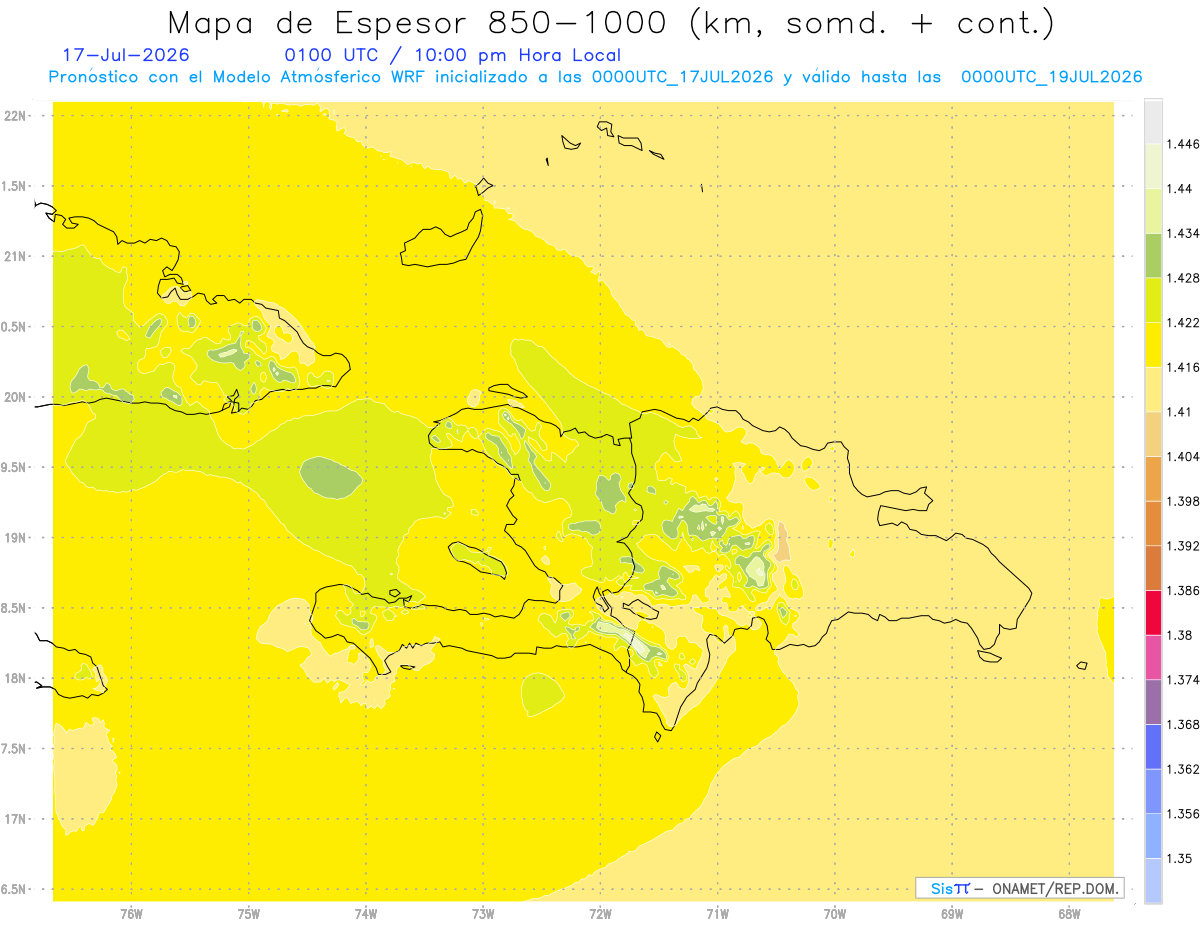Click the '20N' latitude label

(17, 397)
